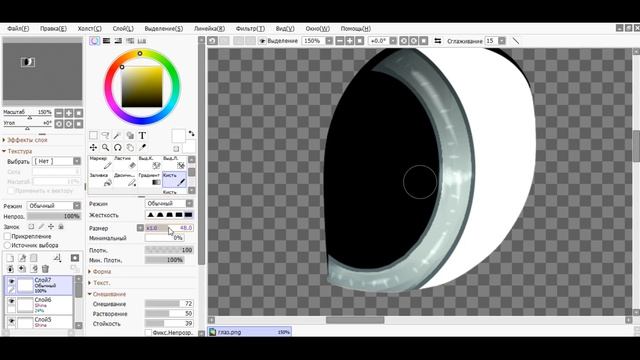Toggle lock transparency icon beside Замок

[x=31, y=227]
